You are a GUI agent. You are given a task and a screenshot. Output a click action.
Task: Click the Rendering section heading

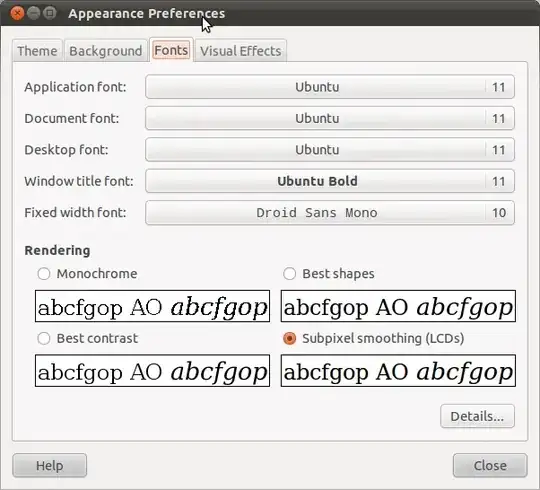[x=58, y=250]
